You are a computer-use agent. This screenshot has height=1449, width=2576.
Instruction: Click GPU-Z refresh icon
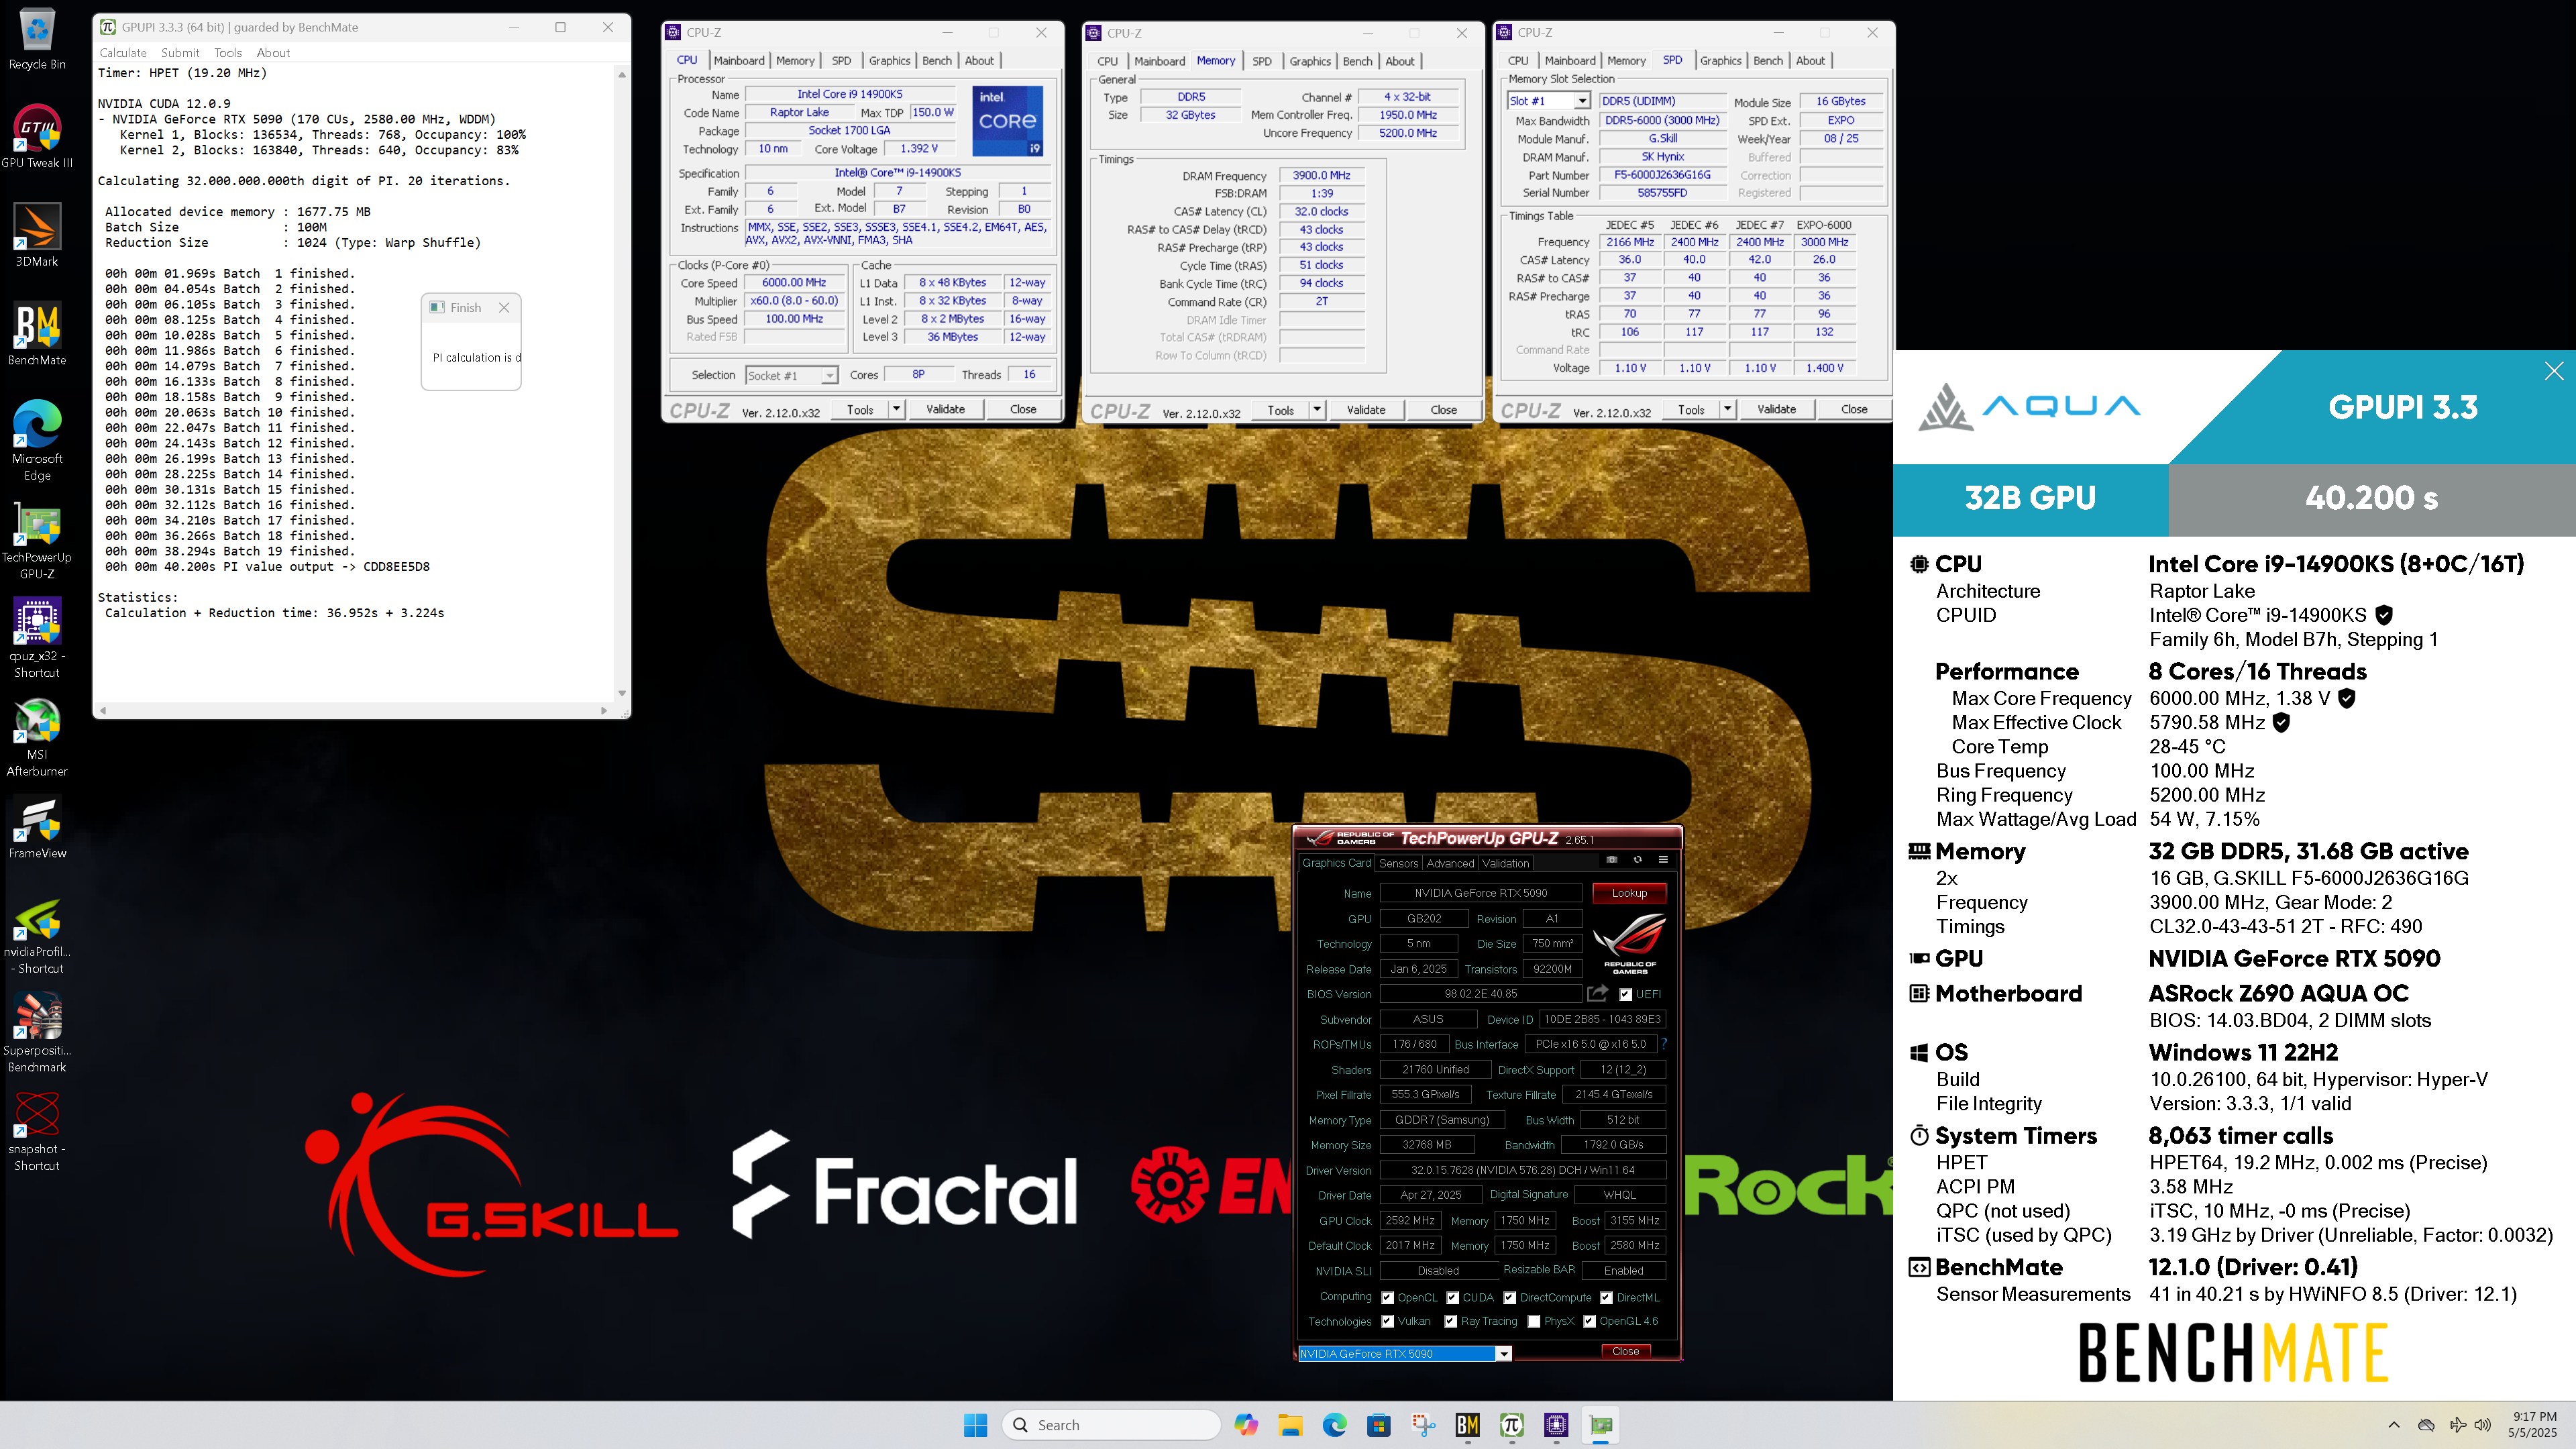(1637, 860)
